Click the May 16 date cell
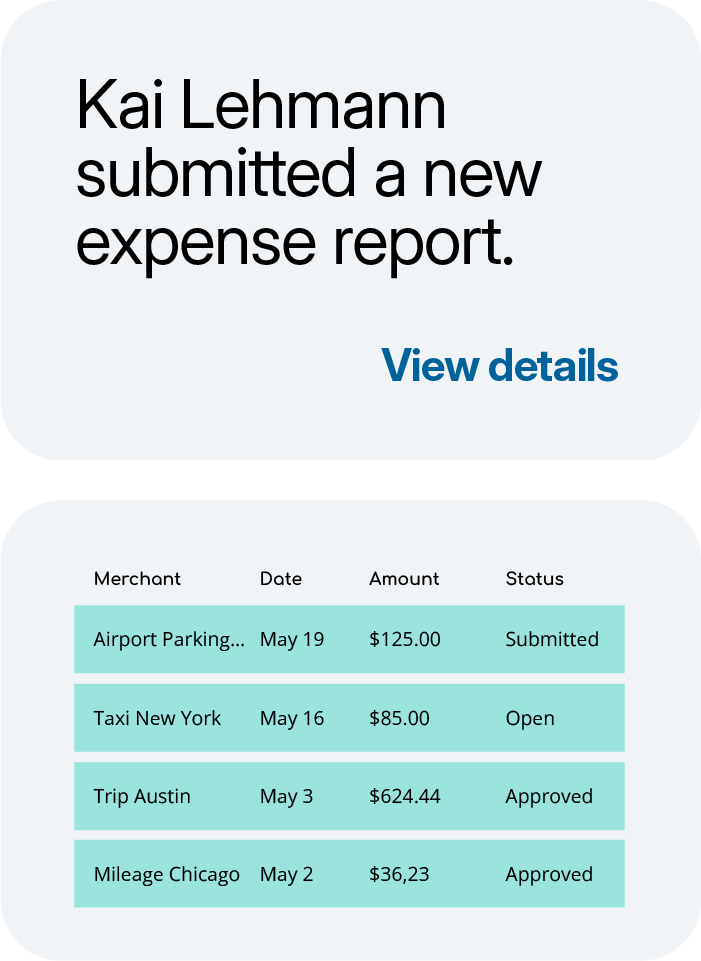 coord(292,718)
